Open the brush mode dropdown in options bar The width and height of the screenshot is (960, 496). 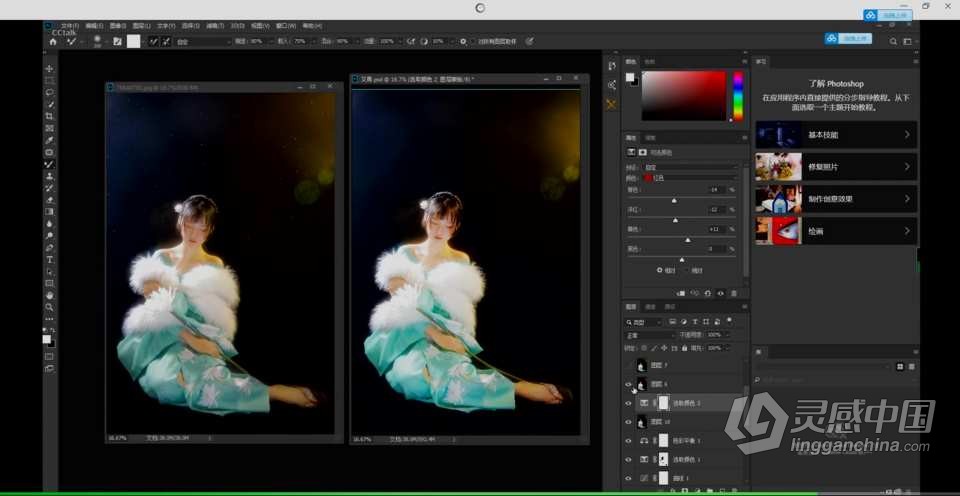pos(203,42)
